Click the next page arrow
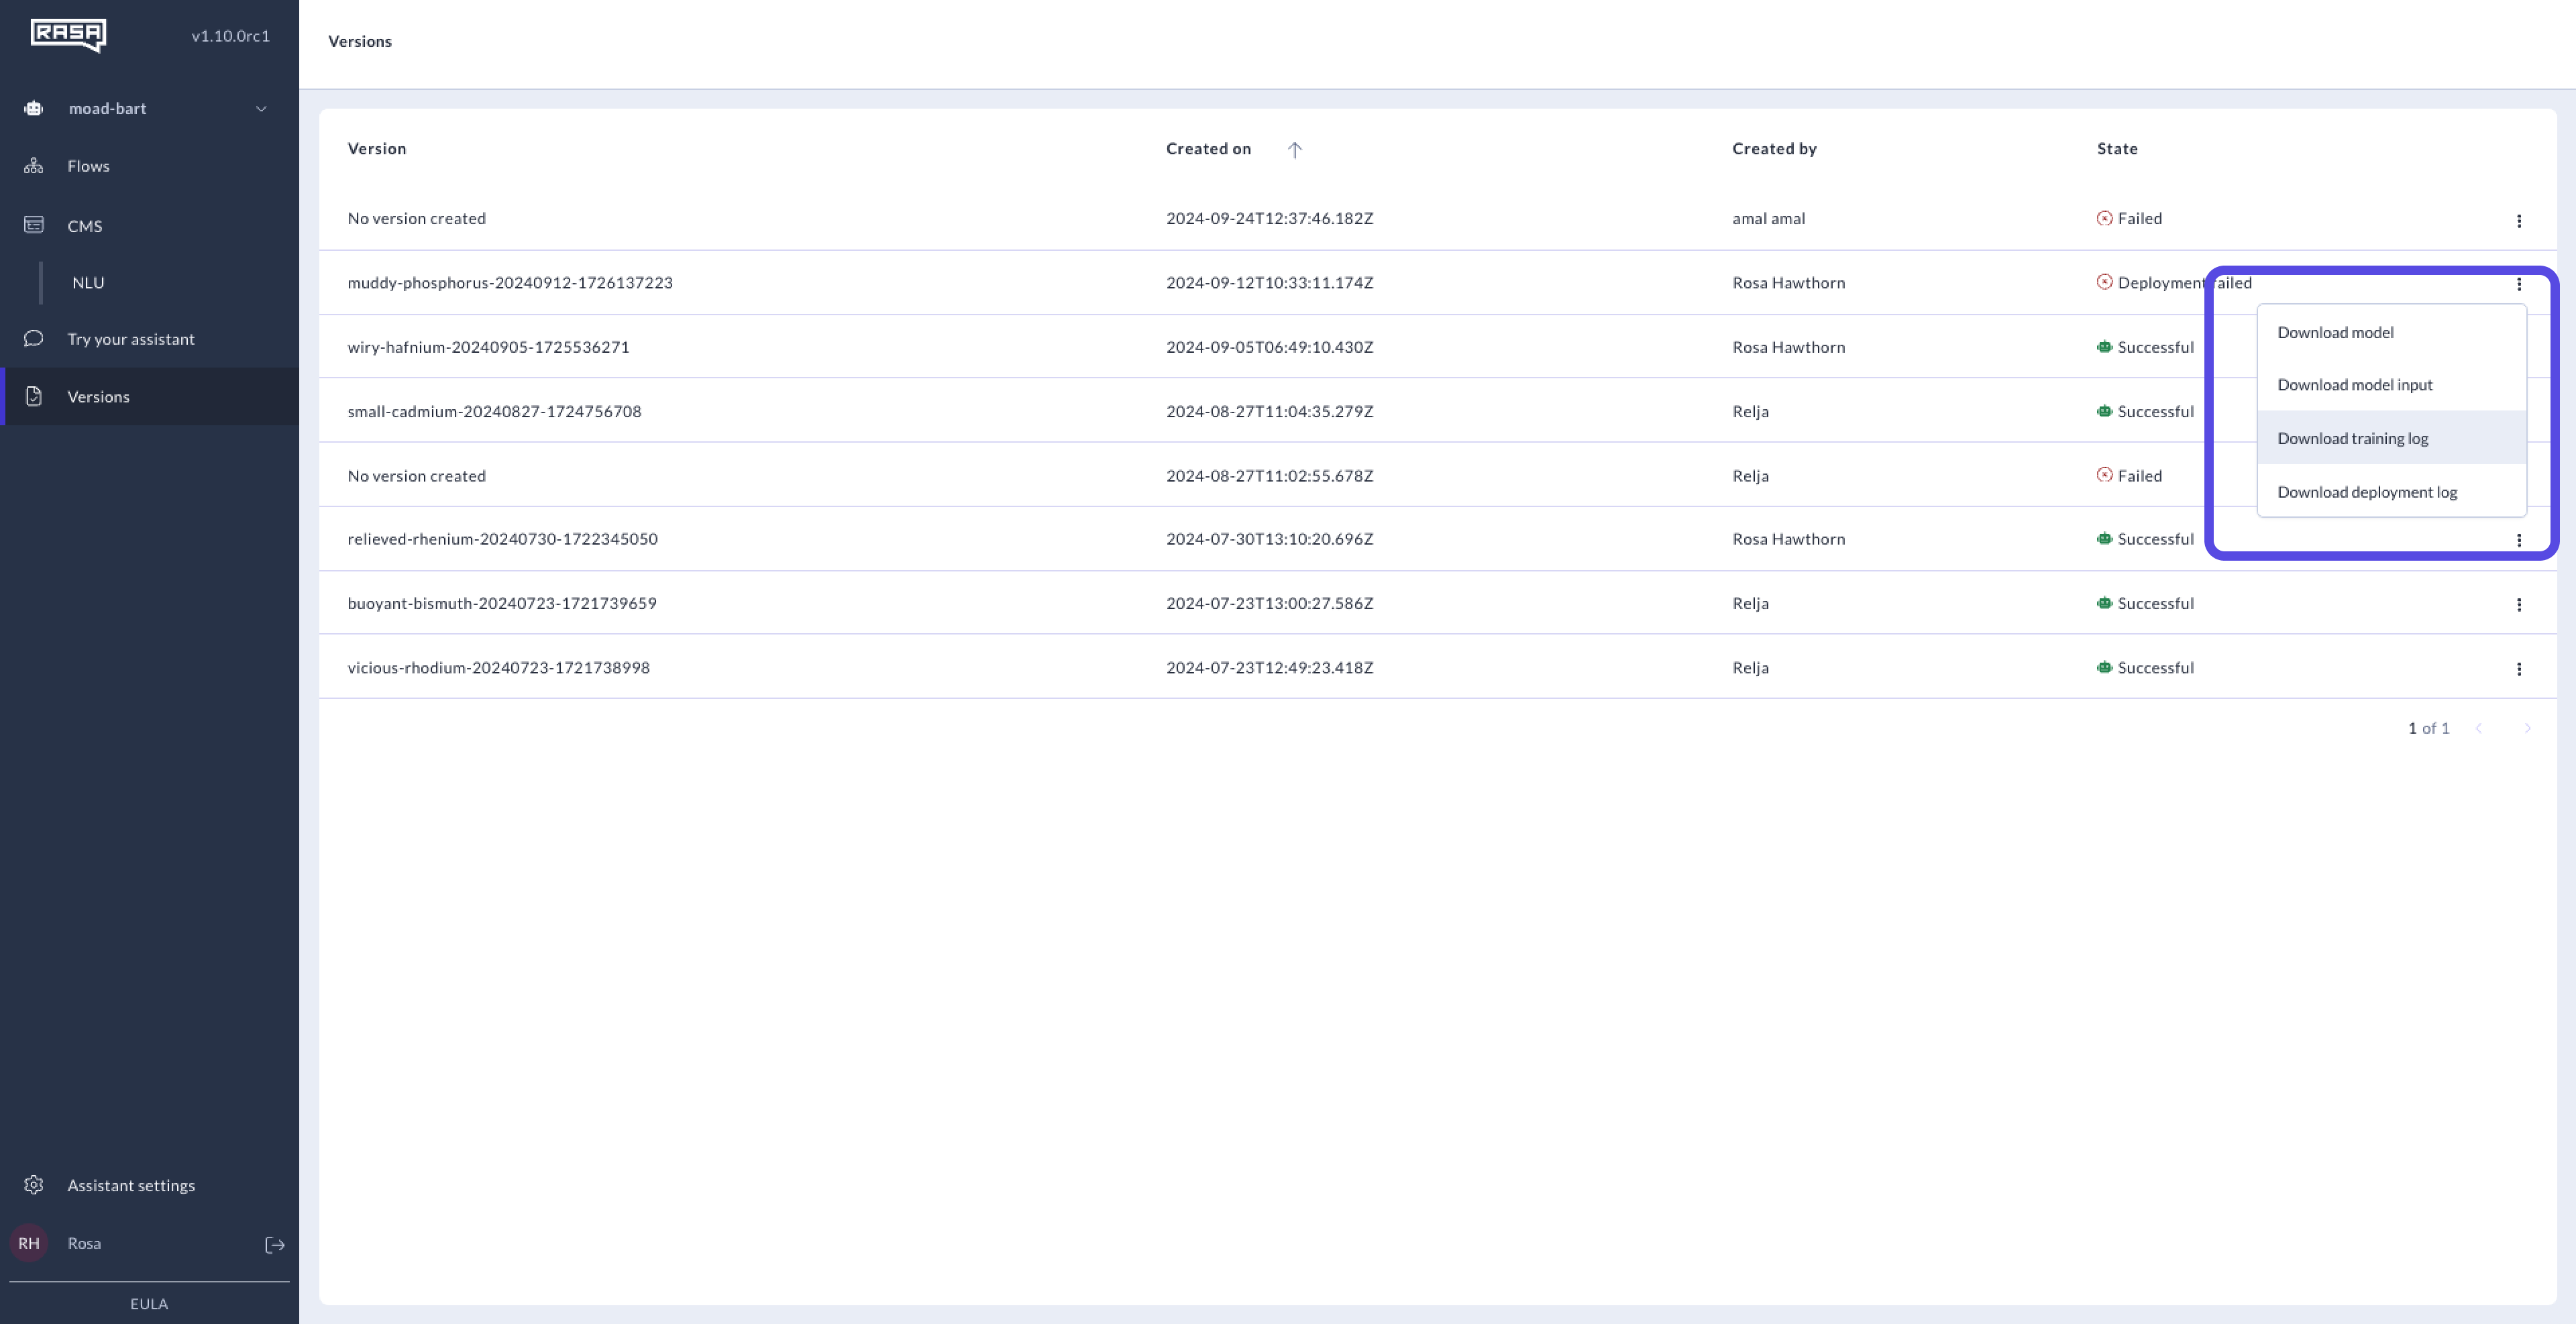This screenshot has width=2576, height=1324. pos(2526,729)
